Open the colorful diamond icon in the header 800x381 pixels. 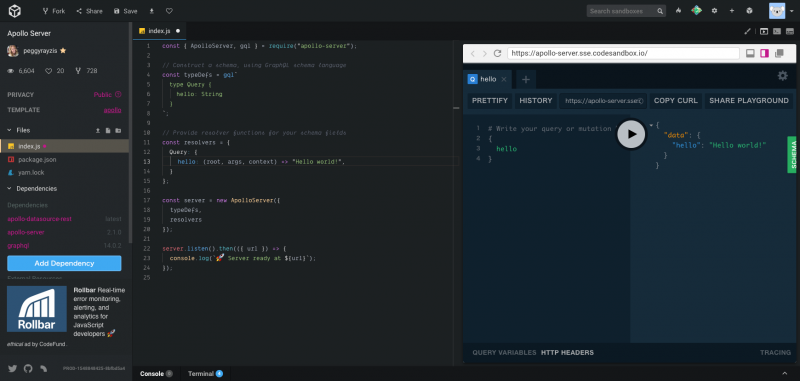tap(696, 10)
